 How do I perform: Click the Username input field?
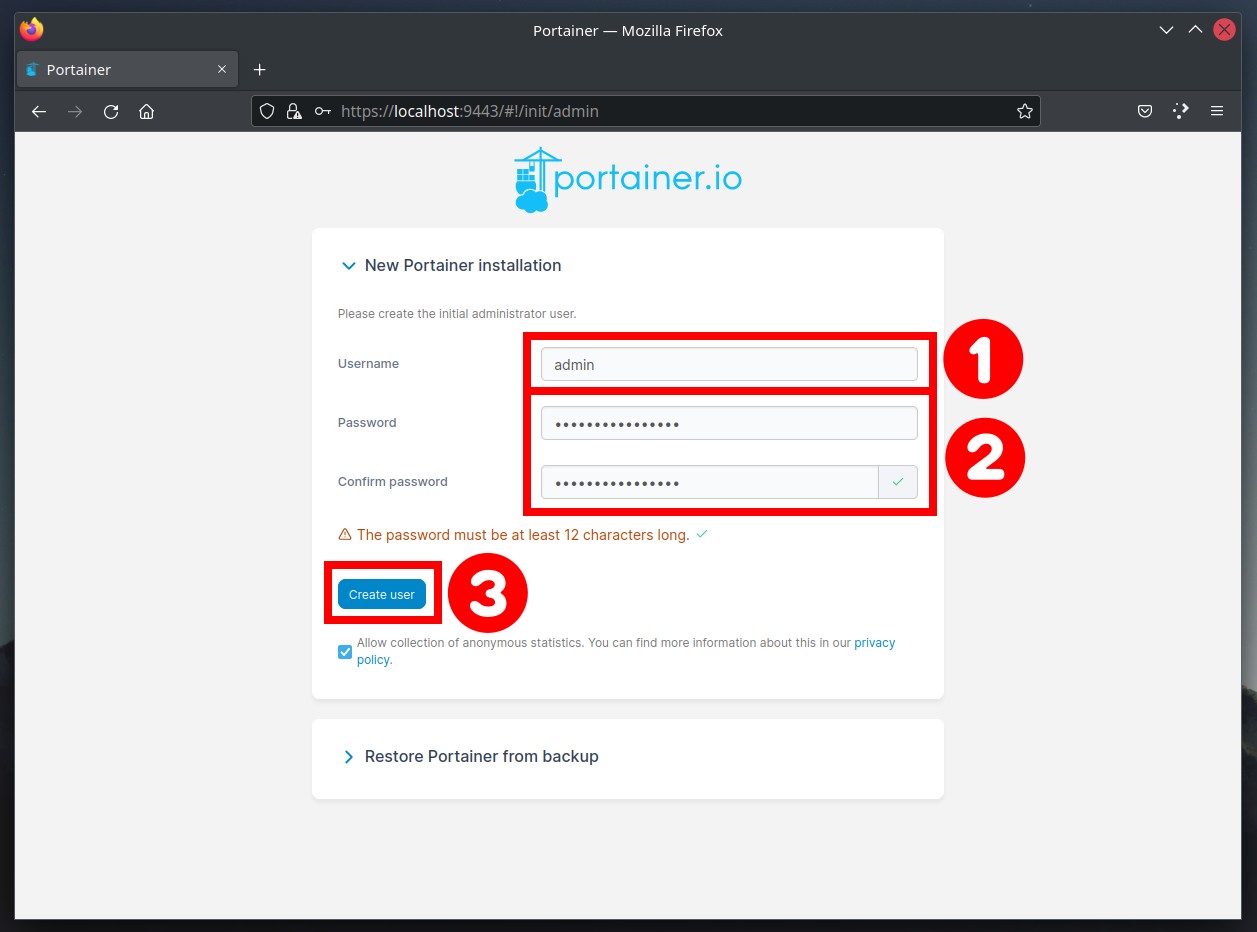point(729,364)
